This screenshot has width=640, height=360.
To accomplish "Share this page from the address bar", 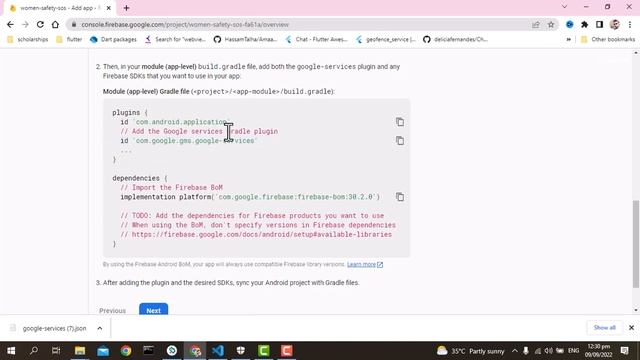I will tap(536, 24).
